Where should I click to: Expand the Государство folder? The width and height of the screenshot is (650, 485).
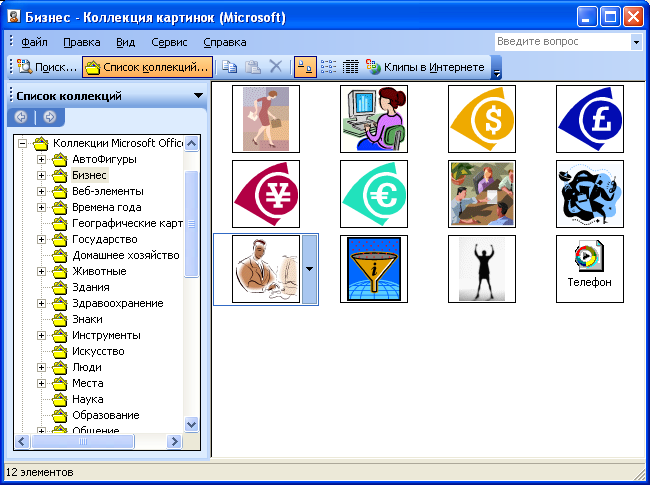(x=41, y=239)
